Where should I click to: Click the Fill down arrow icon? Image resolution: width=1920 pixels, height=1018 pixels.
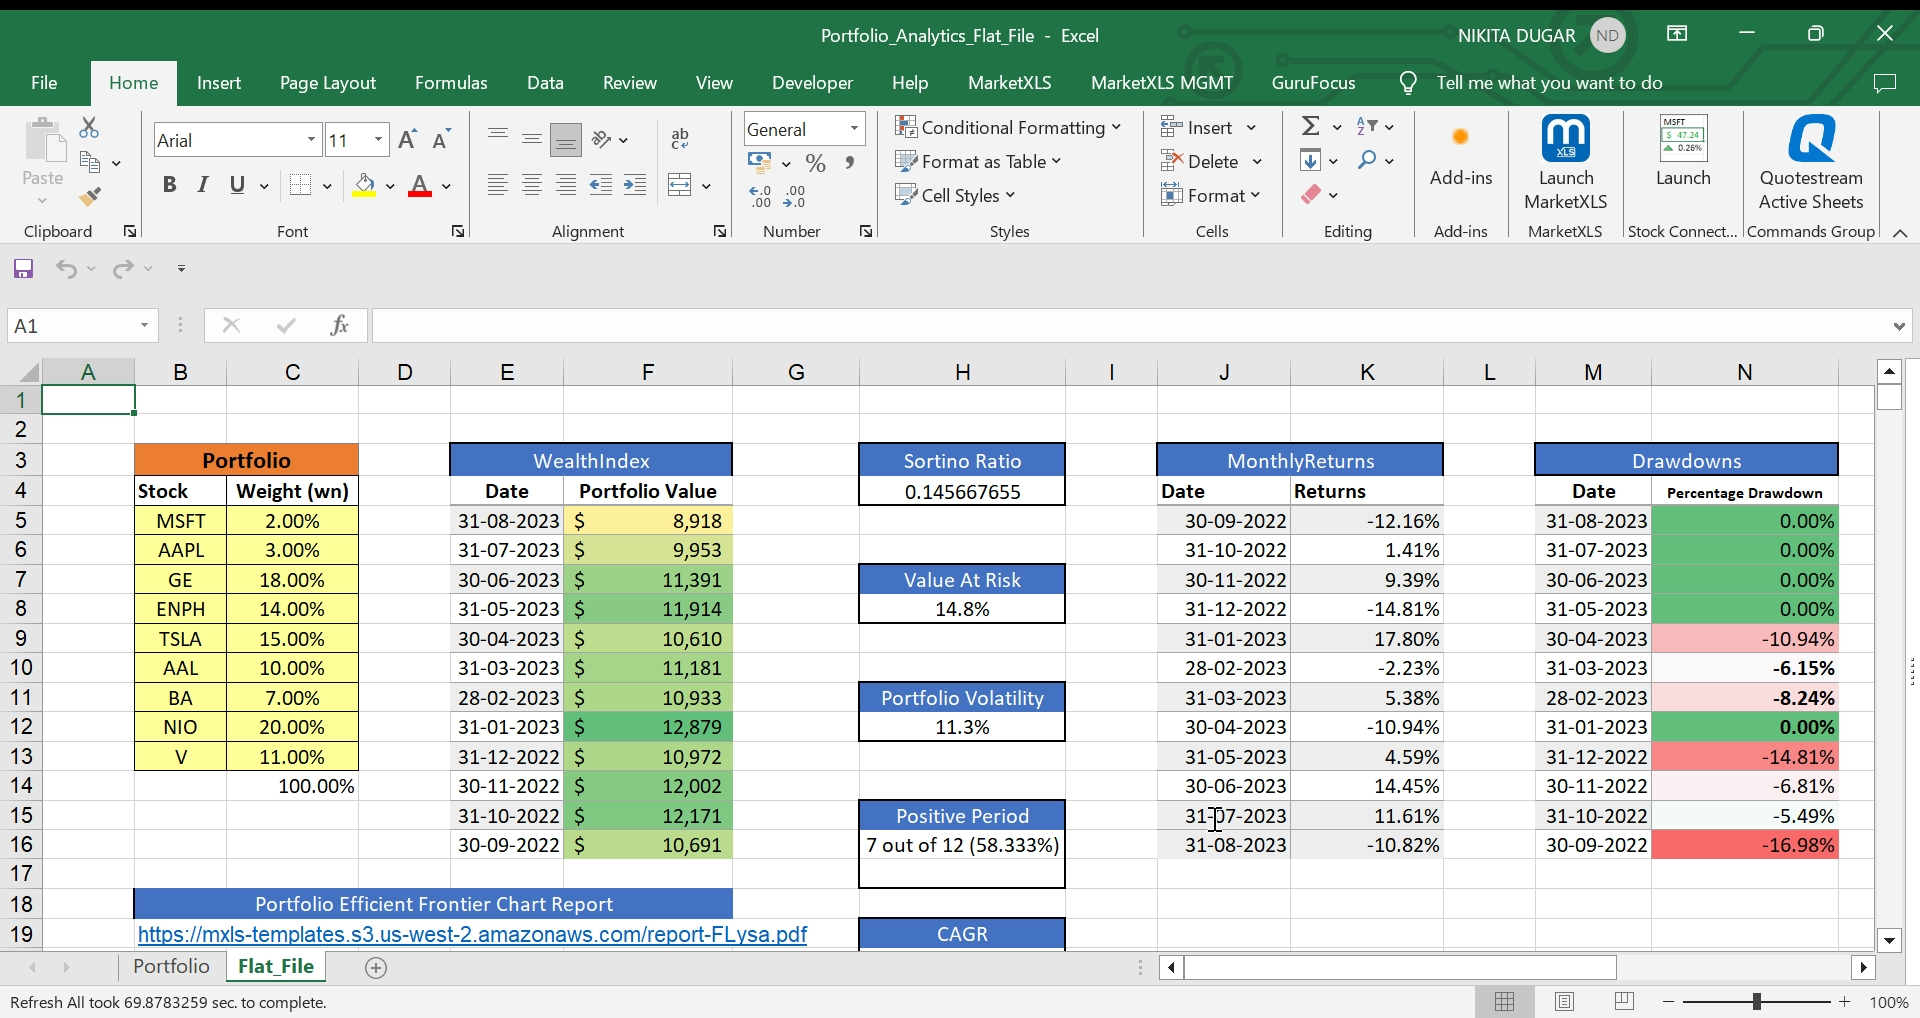point(1311,160)
